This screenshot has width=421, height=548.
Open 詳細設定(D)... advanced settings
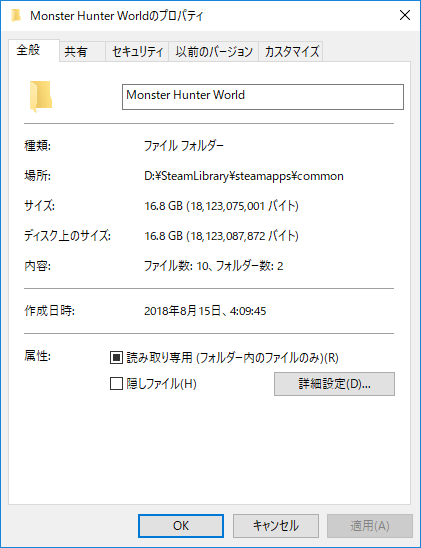[x=334, y=384]
